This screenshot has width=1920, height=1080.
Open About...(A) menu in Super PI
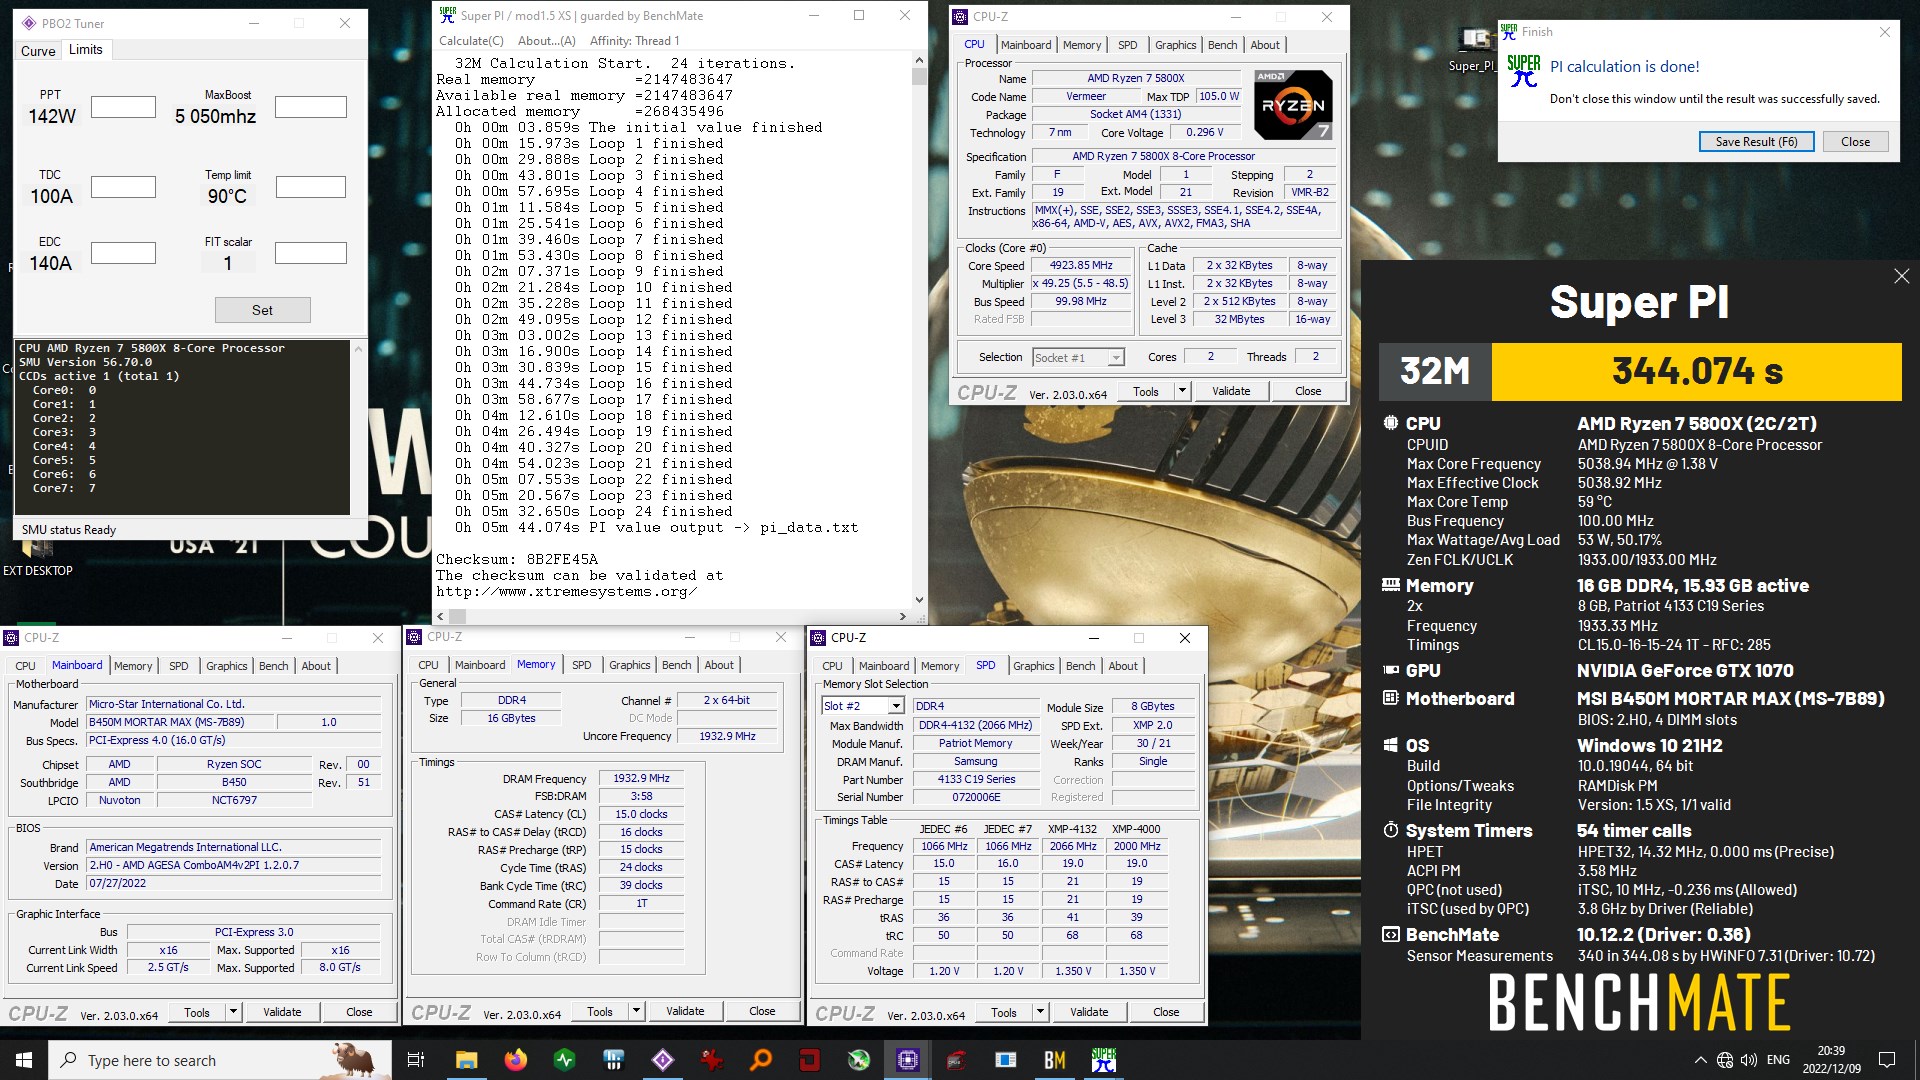pyautogui.click(x=546, y=41)
